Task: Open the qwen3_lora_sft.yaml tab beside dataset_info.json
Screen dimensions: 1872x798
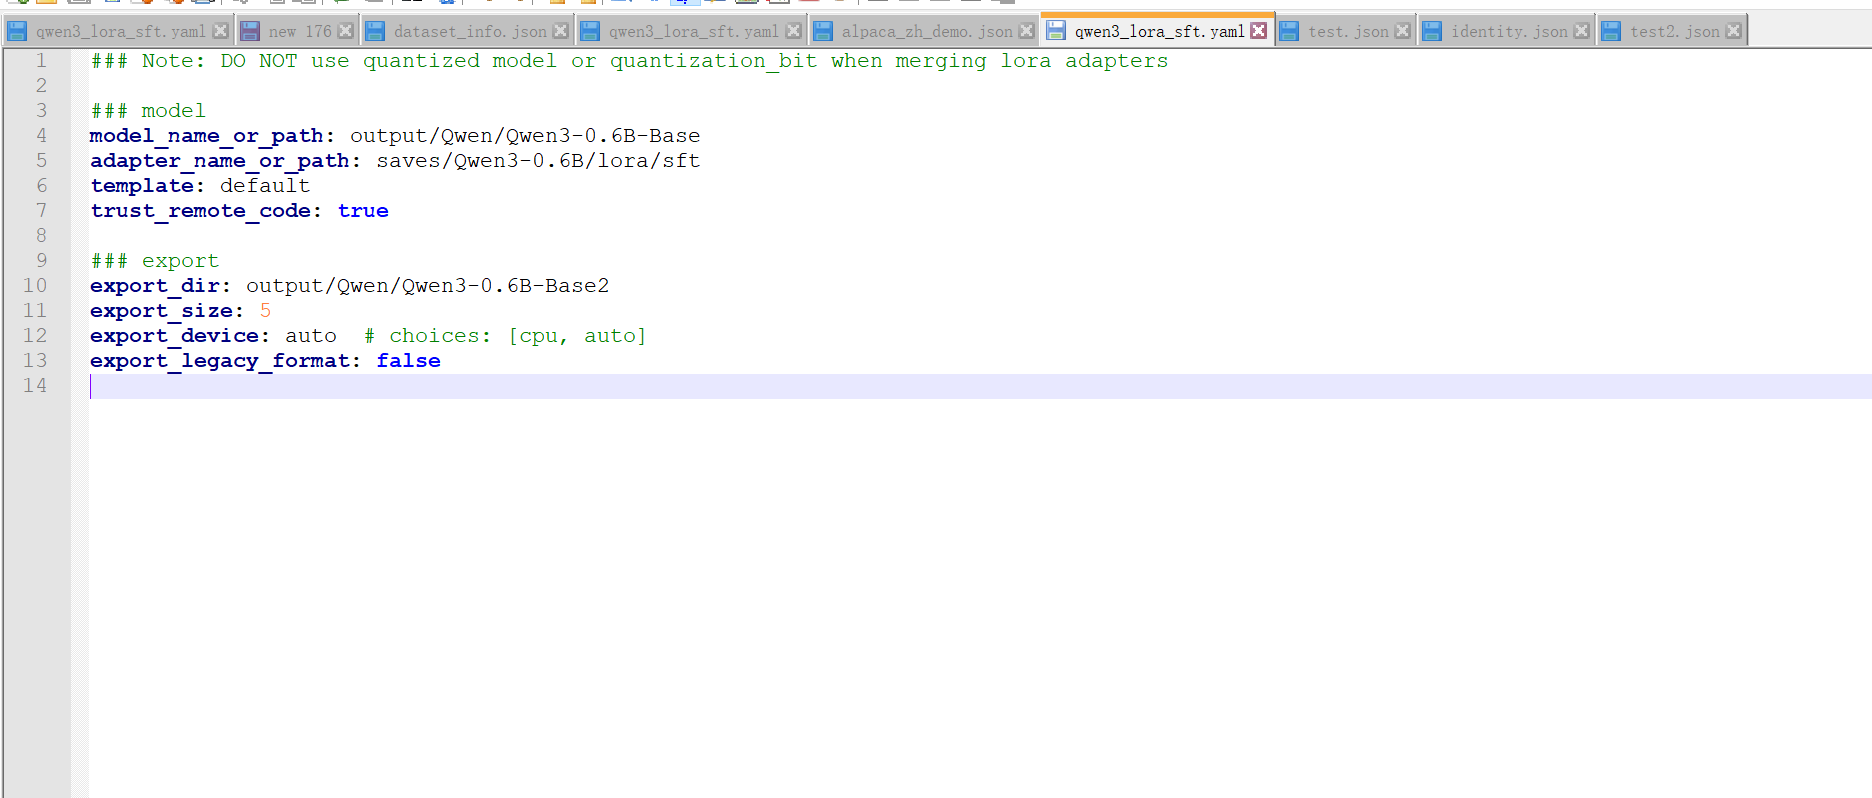Action: coord(693,31)
